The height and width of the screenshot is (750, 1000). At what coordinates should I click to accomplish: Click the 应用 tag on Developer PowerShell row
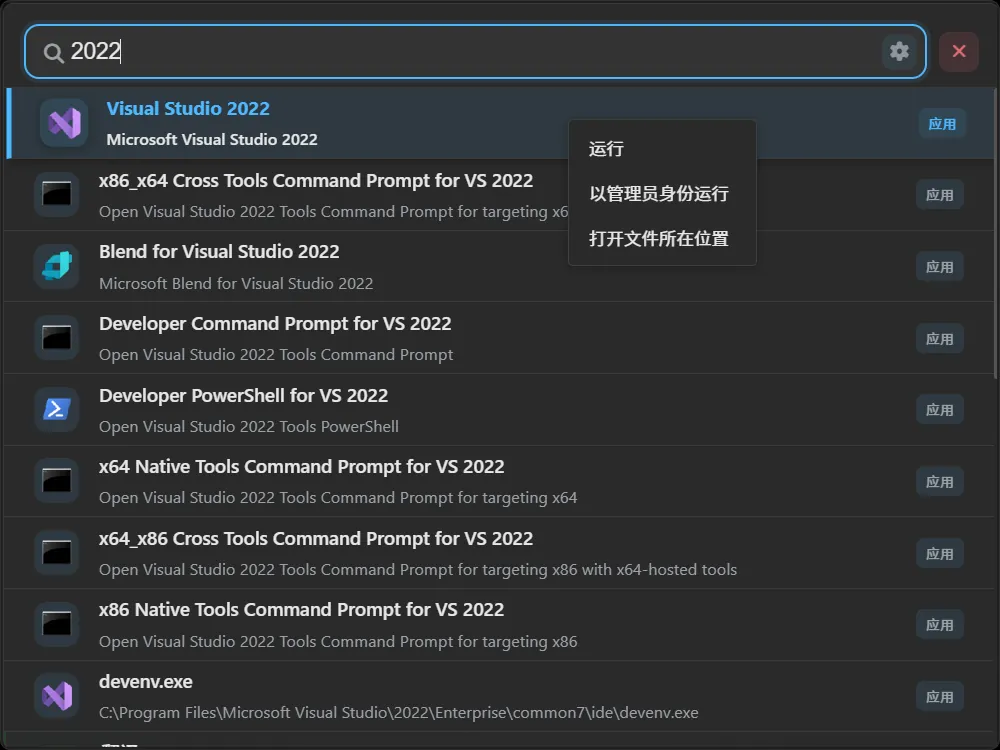click(939, 409)
